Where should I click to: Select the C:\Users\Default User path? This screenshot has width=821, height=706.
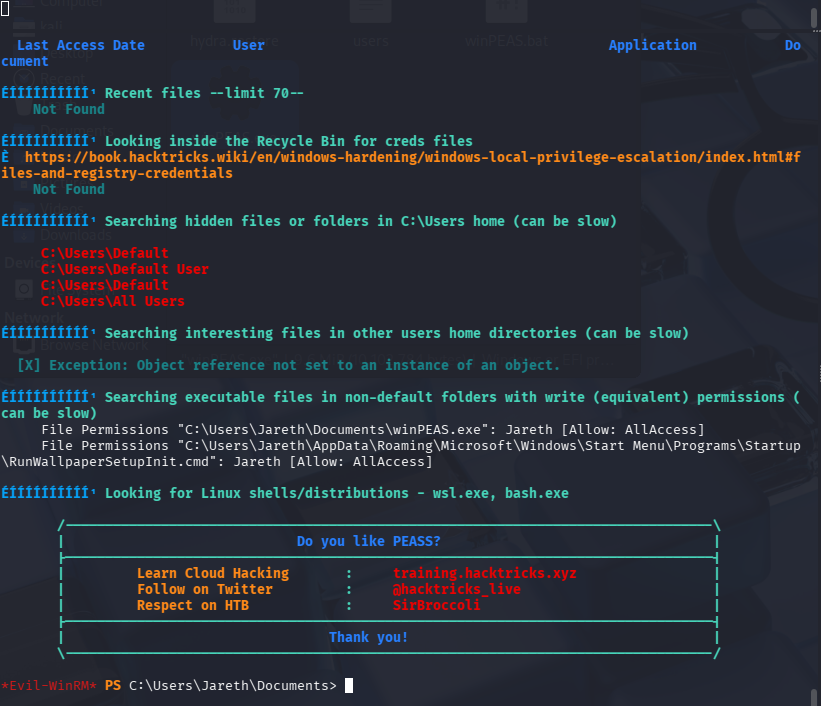tap(125, 269)
